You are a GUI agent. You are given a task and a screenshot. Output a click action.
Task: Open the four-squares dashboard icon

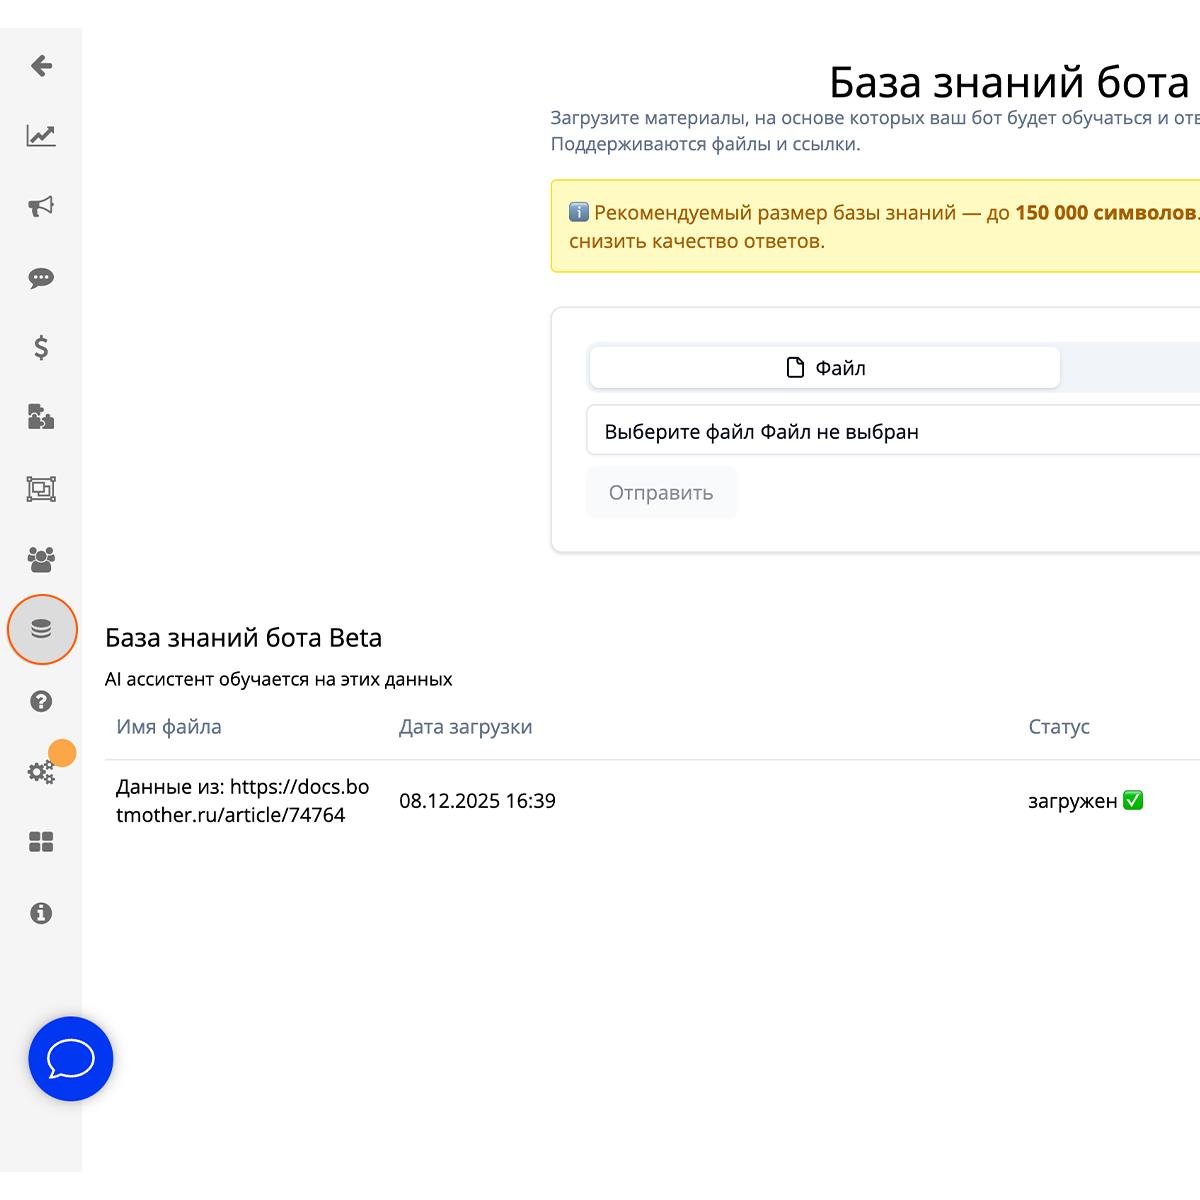tap(41, 842)
